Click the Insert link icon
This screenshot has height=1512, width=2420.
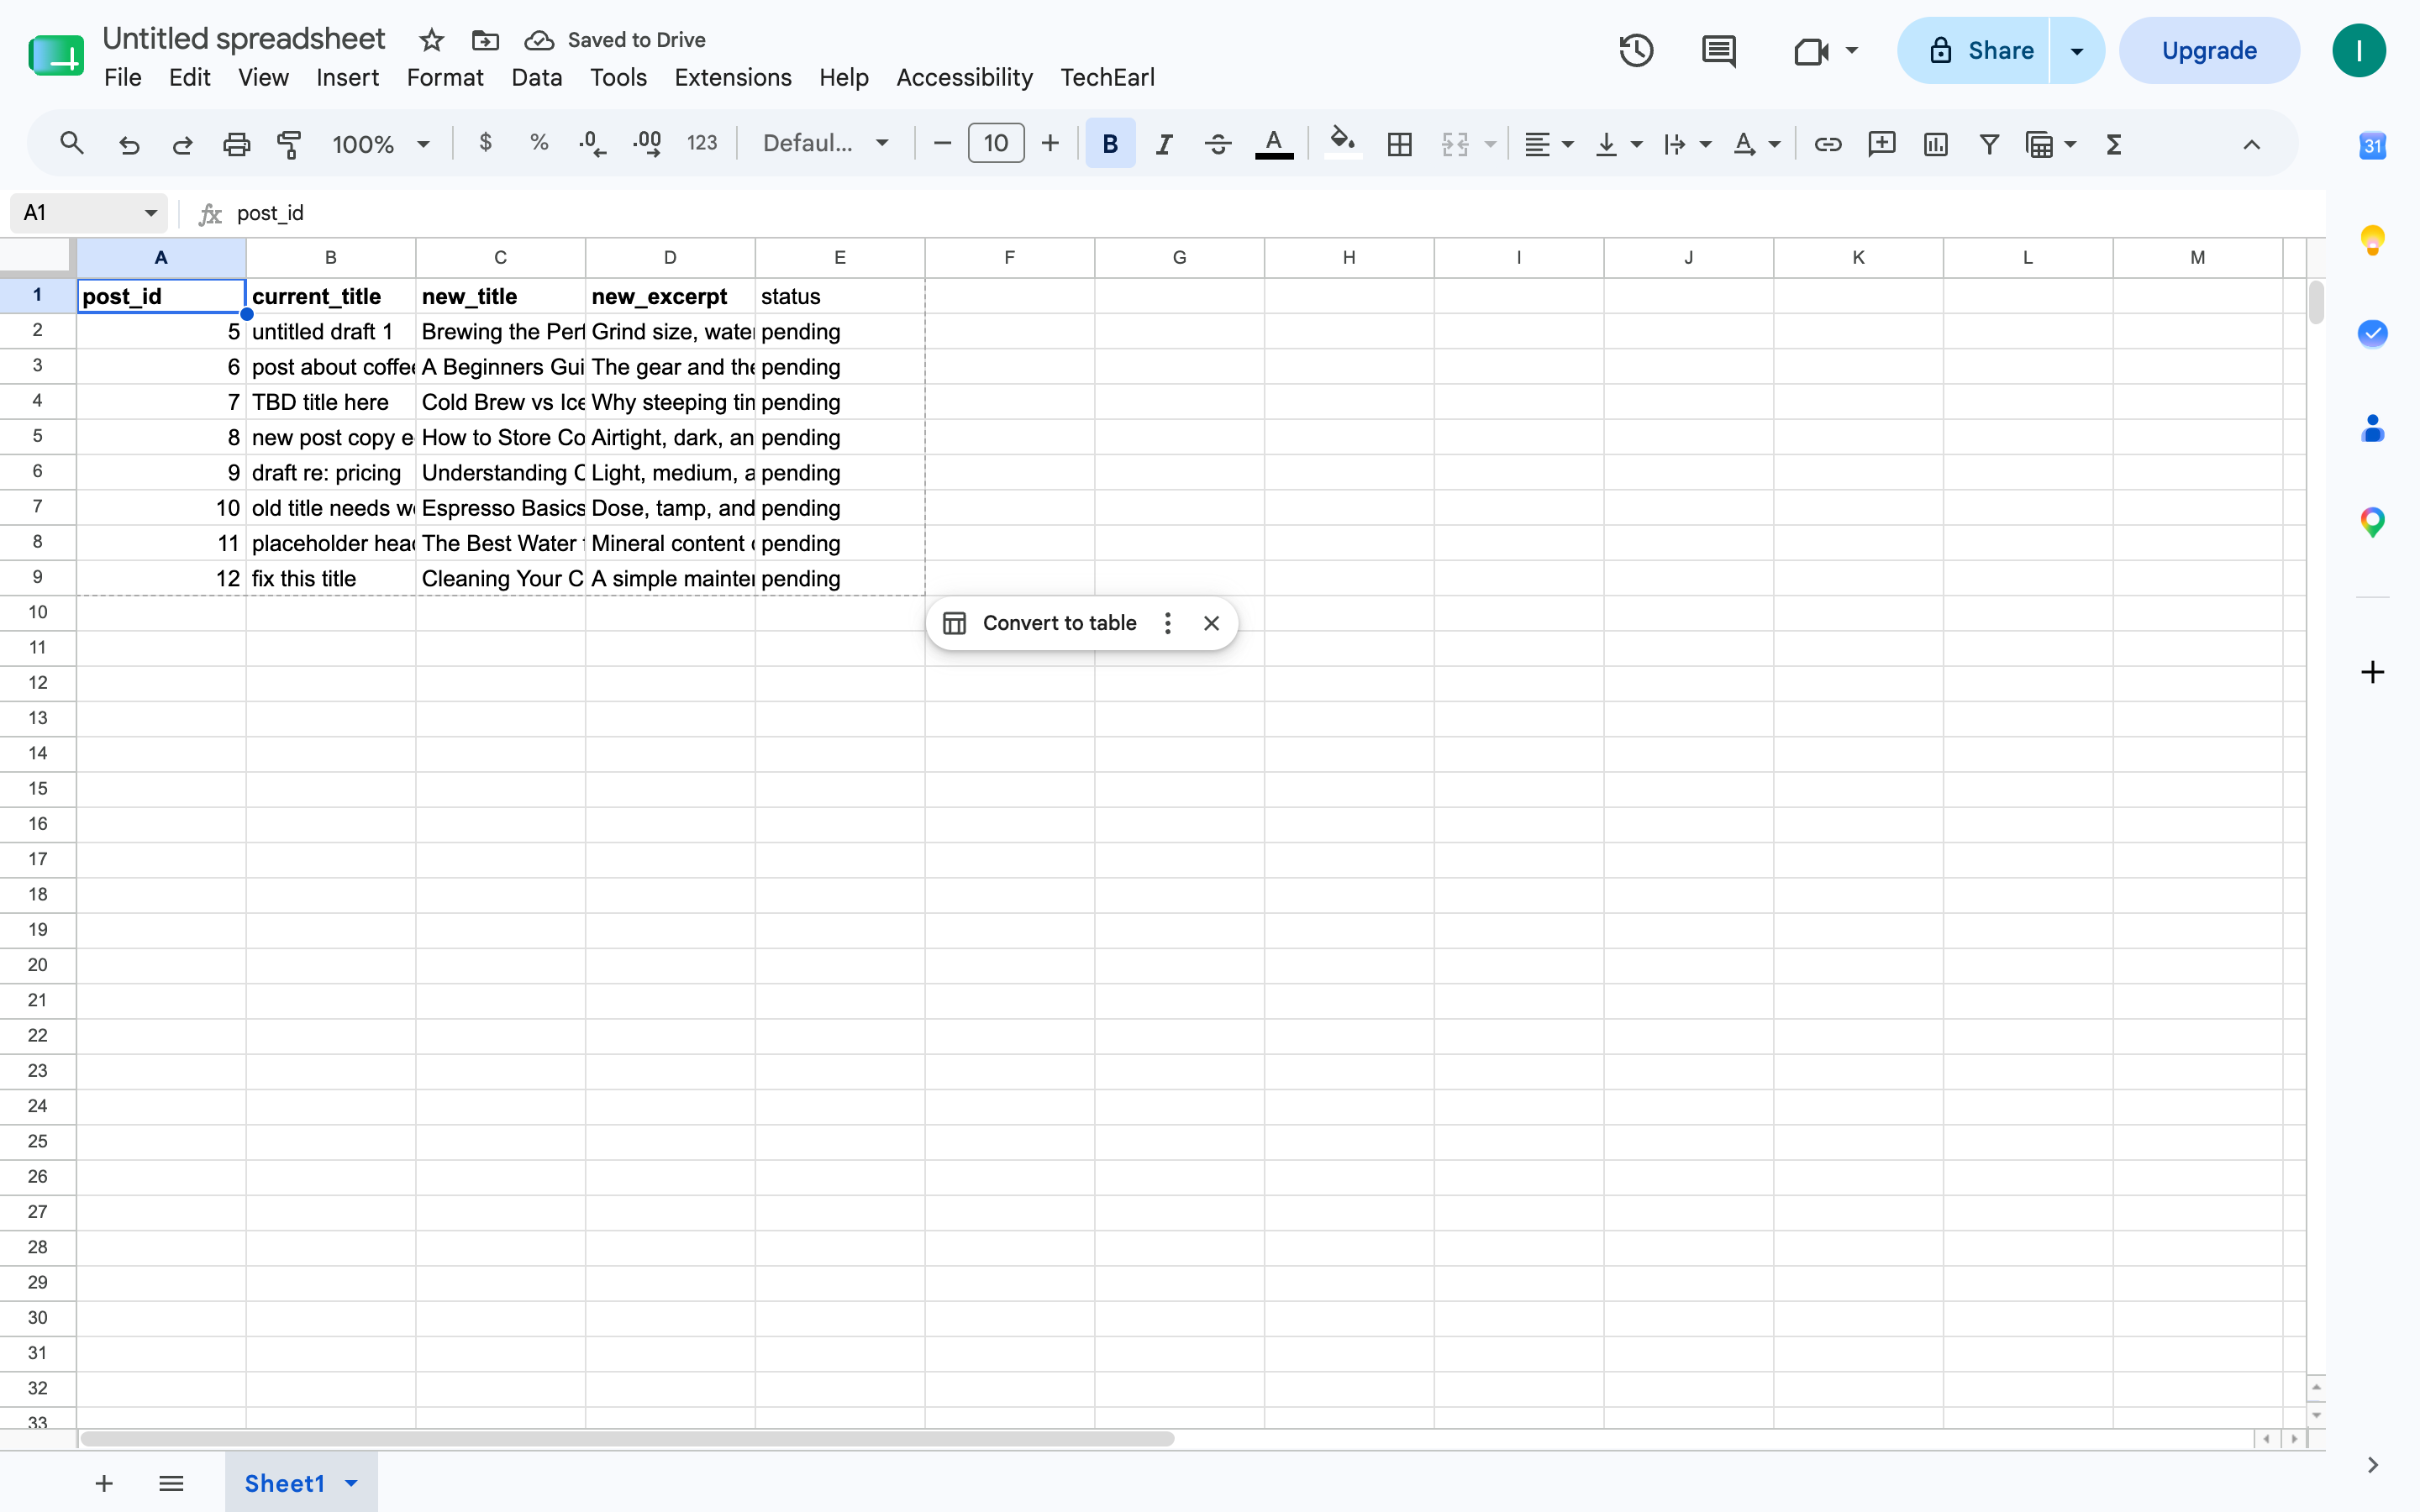[x=1827, y=144]
